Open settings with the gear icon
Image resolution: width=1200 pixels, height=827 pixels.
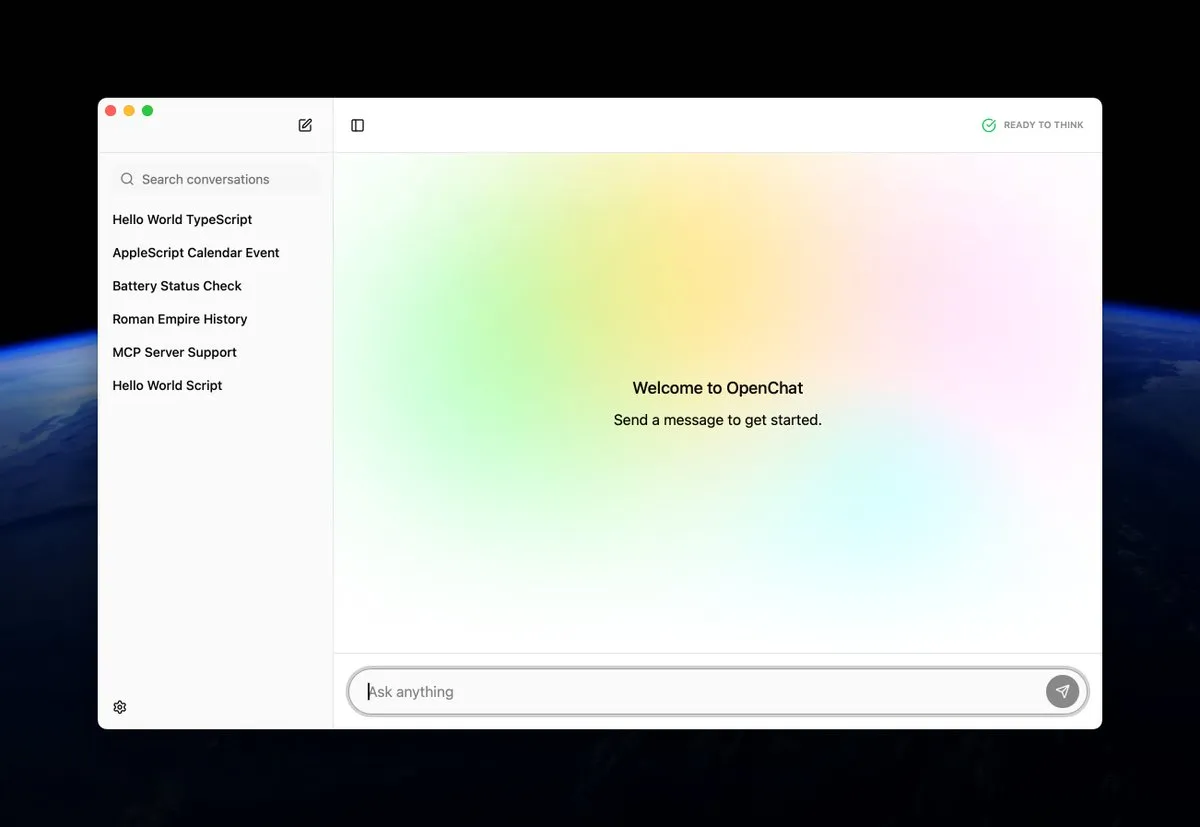tap(120, 707)
